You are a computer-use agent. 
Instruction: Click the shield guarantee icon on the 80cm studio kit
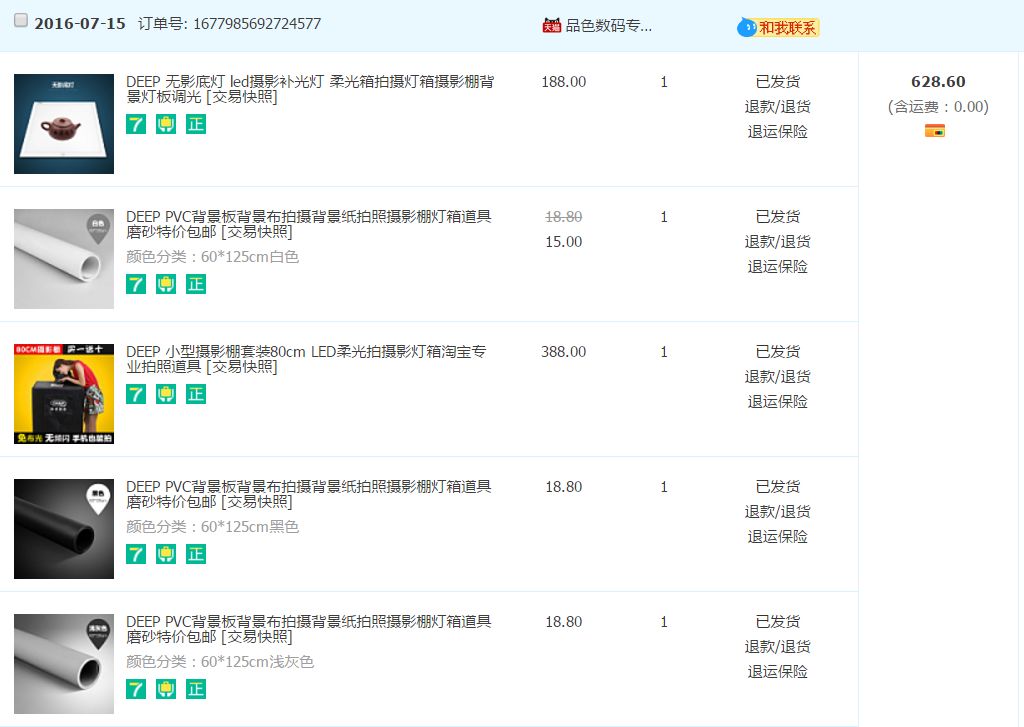pyautogui.click(x=166, y=394)
